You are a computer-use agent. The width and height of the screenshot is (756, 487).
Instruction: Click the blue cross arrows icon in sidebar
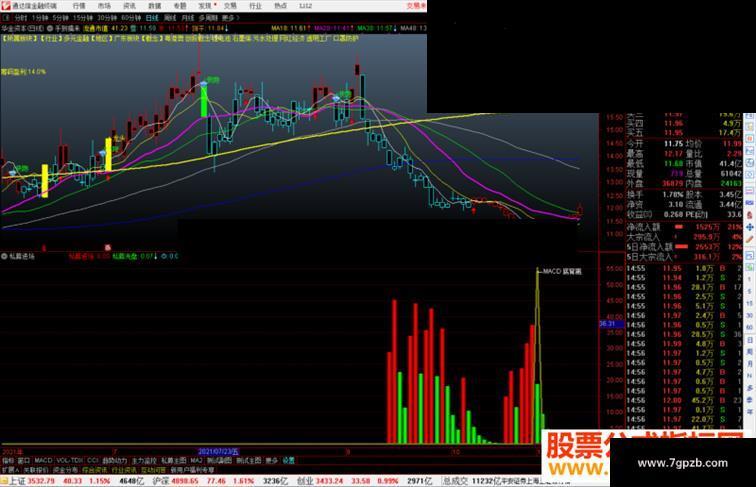750,227
